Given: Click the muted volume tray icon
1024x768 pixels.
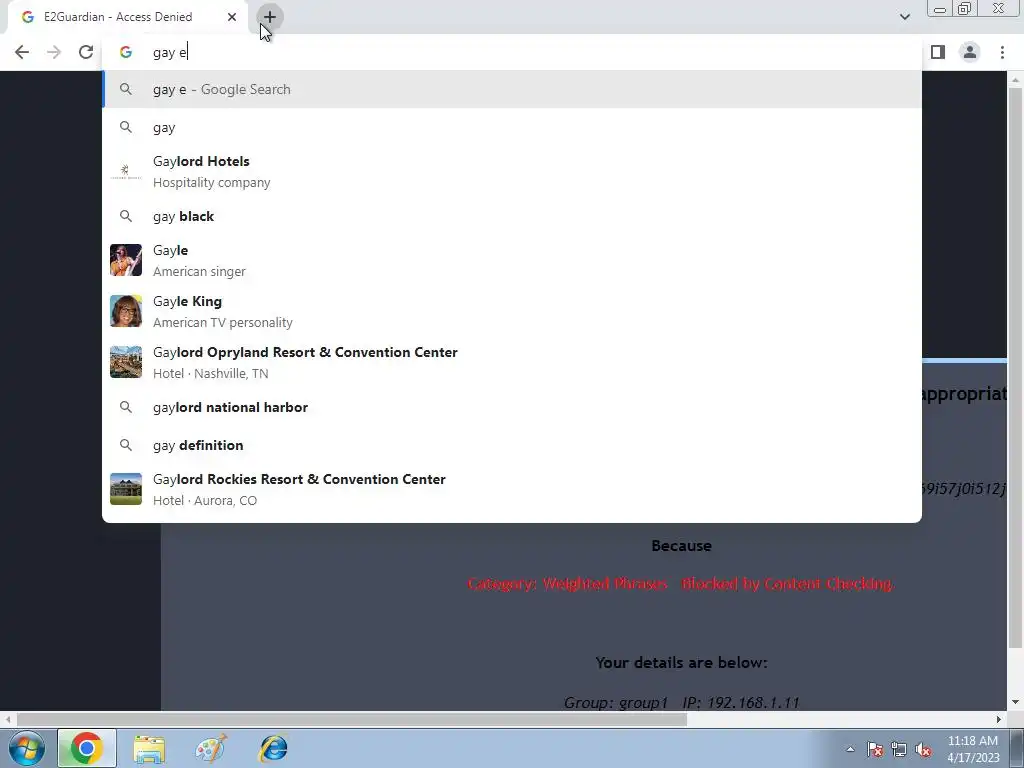Looking at the screenshot, I should pyautogui.click(x=923, y=749).
